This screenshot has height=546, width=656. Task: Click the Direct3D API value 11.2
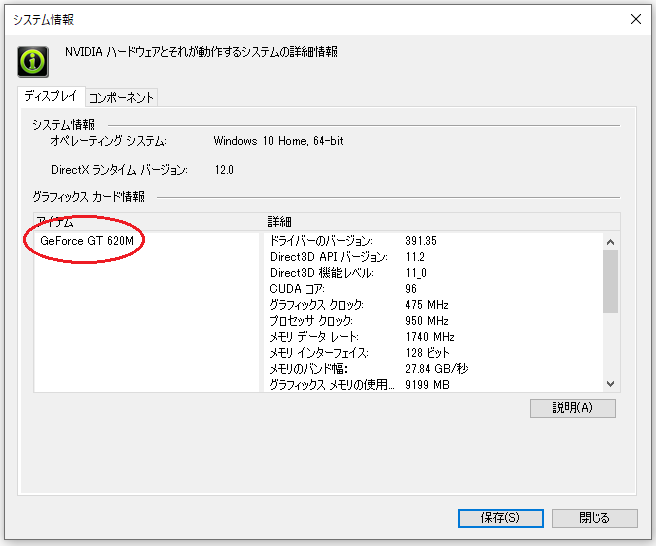pos(415,256)
